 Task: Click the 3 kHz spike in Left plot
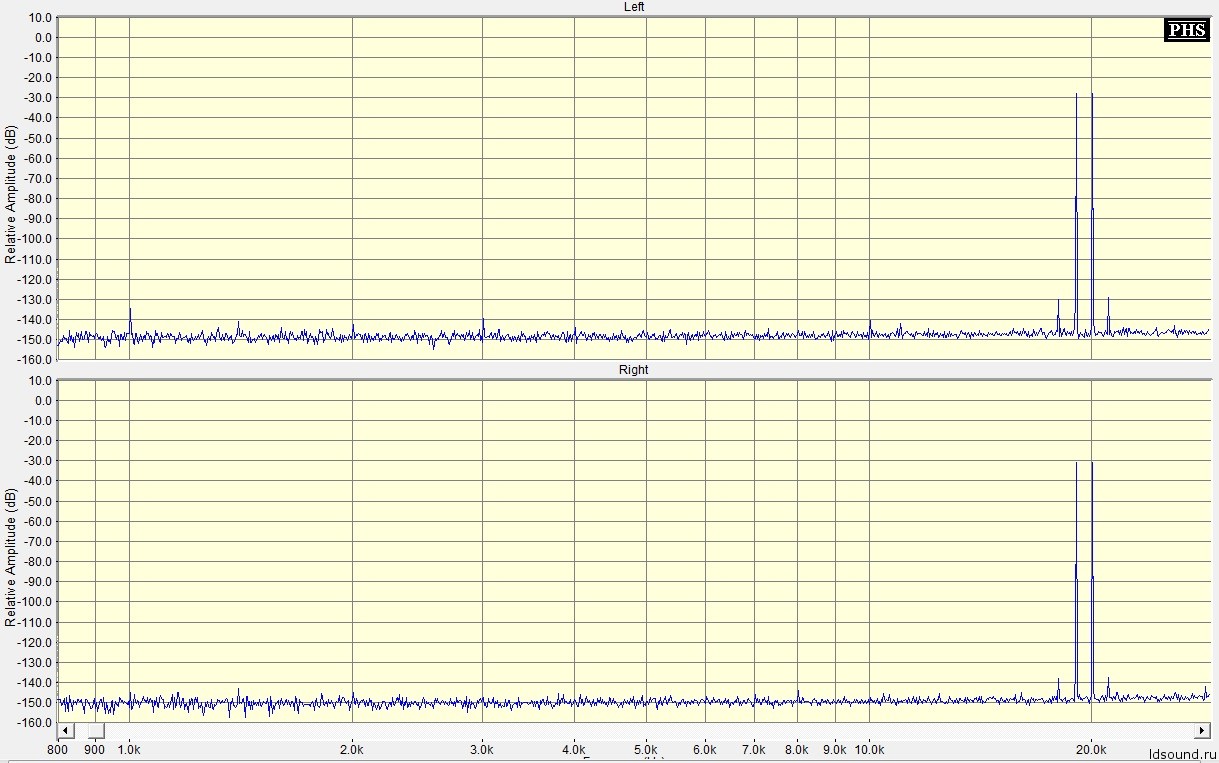483,328
